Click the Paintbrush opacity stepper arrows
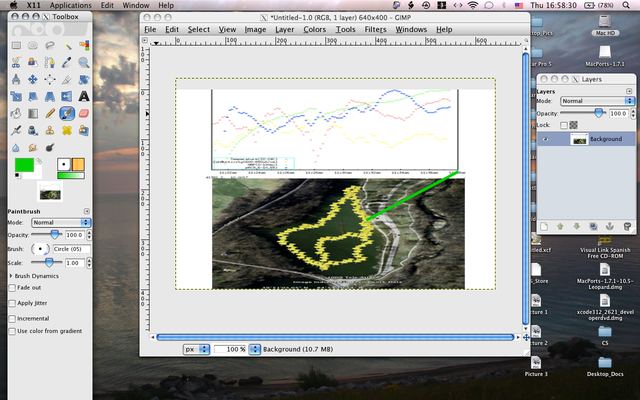 coord(89,235)
